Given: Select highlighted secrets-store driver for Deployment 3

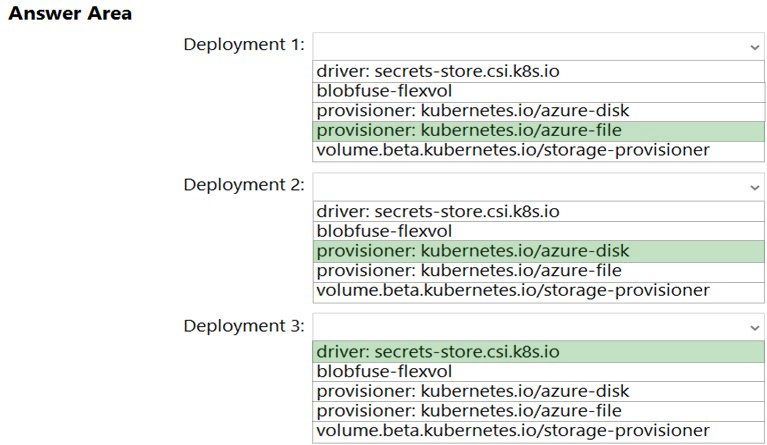Looking at the screenshot, I should tap(438, 352).
